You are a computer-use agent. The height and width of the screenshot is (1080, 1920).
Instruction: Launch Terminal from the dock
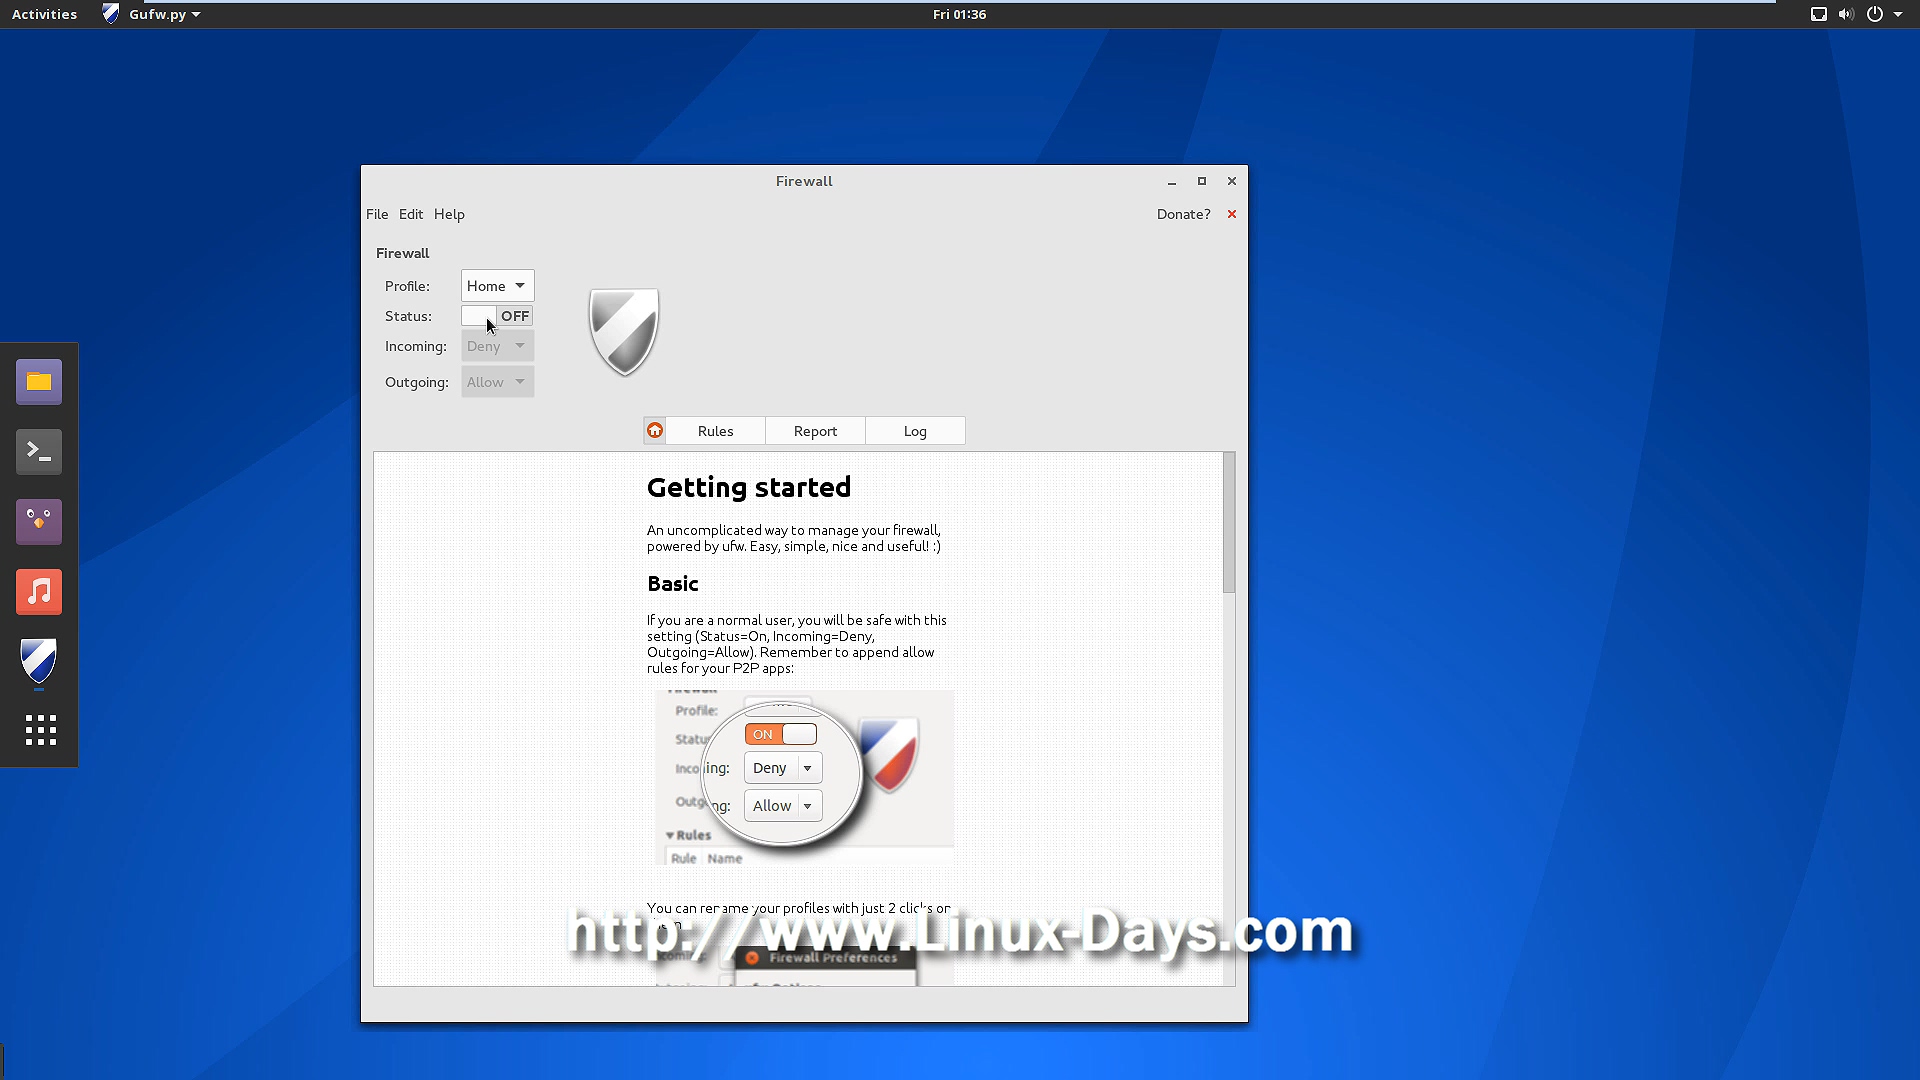[x=39, y=452]
